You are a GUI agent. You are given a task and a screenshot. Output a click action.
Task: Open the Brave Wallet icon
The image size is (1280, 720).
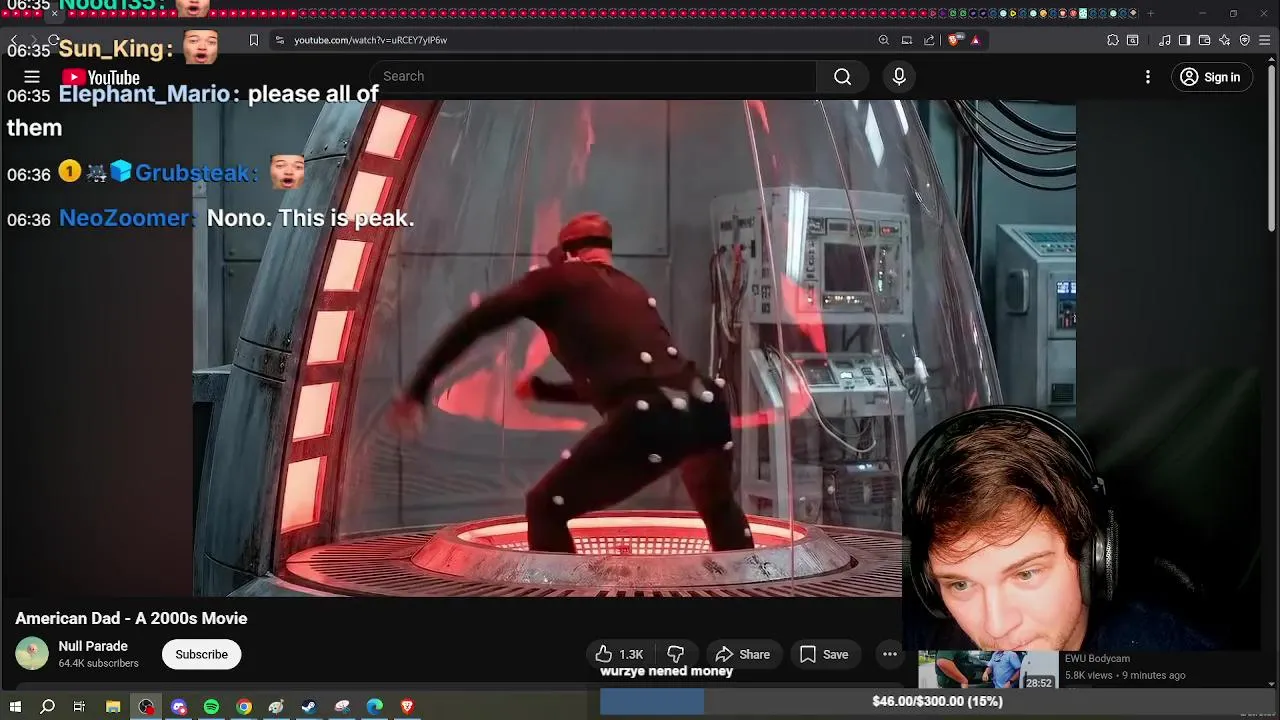pos(1205,40)
